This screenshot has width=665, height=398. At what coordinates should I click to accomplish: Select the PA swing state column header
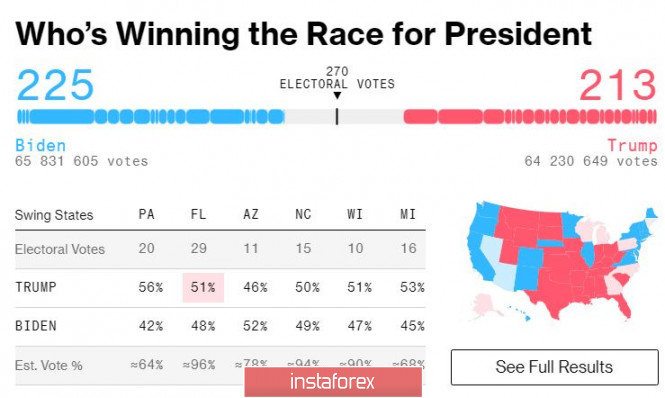(146, 214)
